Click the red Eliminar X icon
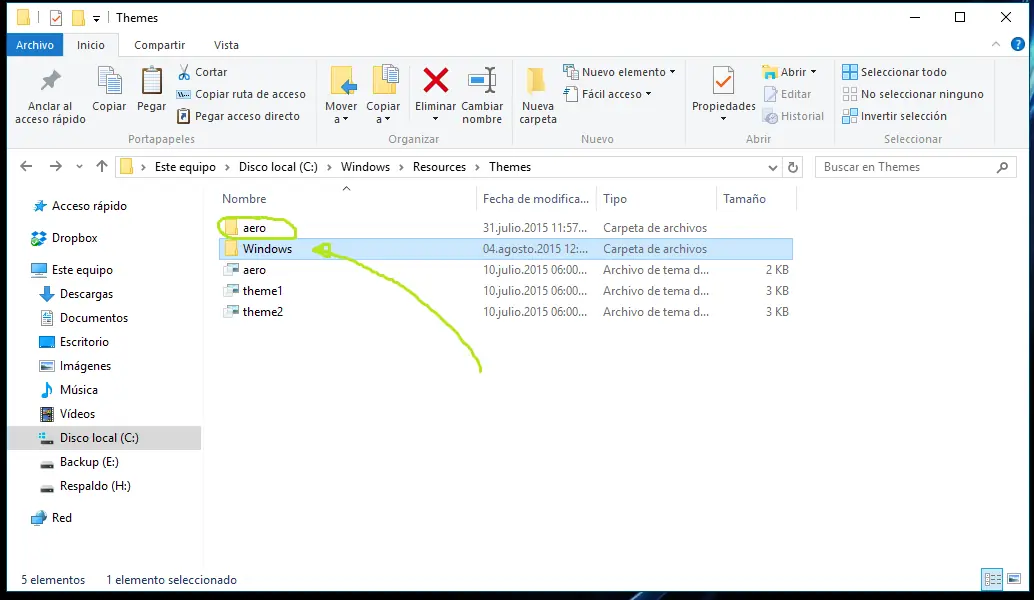 pyautogui.click(x=435, y=80)
